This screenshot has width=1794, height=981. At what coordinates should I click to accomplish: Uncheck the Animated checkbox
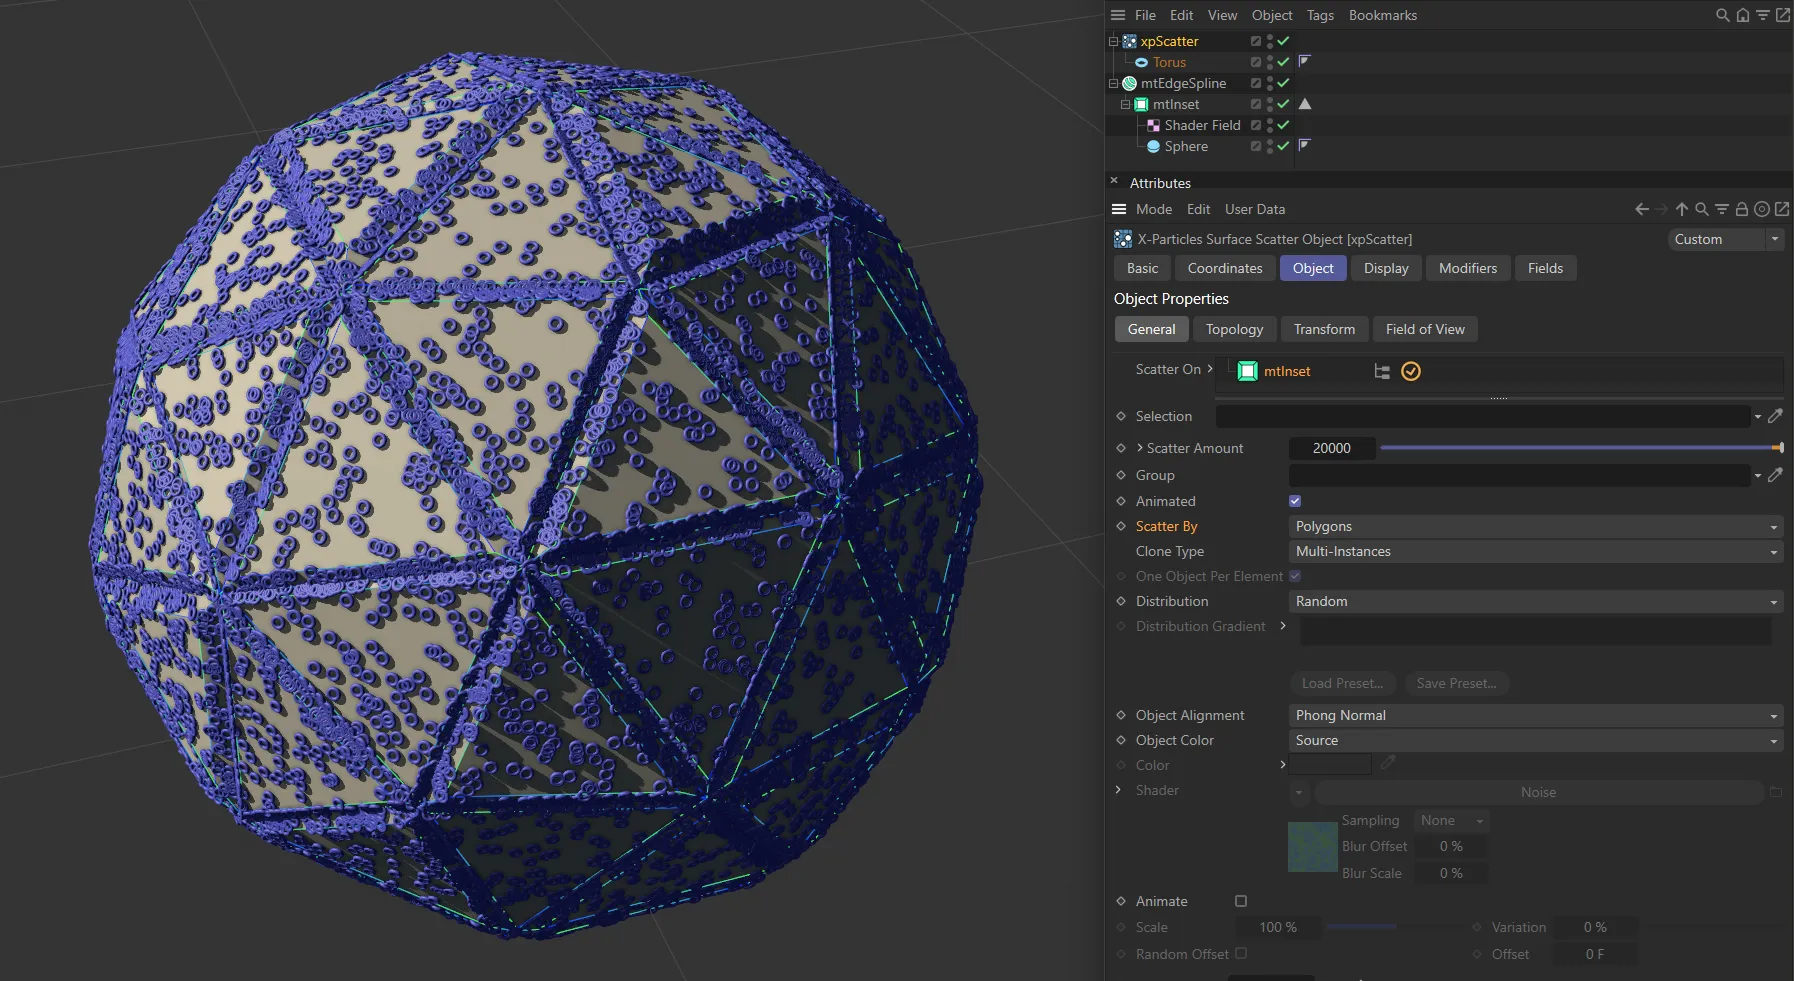pyautogui.click(x=1294, y=501)
